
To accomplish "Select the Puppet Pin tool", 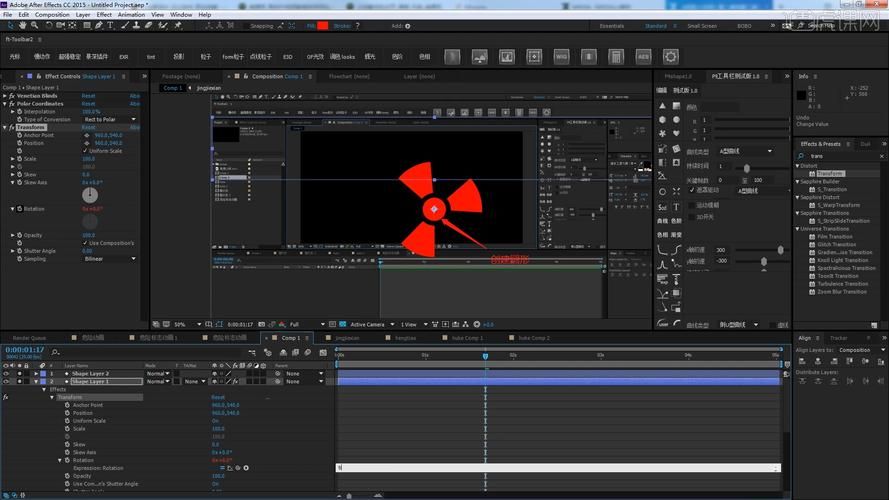I will 177,26.
